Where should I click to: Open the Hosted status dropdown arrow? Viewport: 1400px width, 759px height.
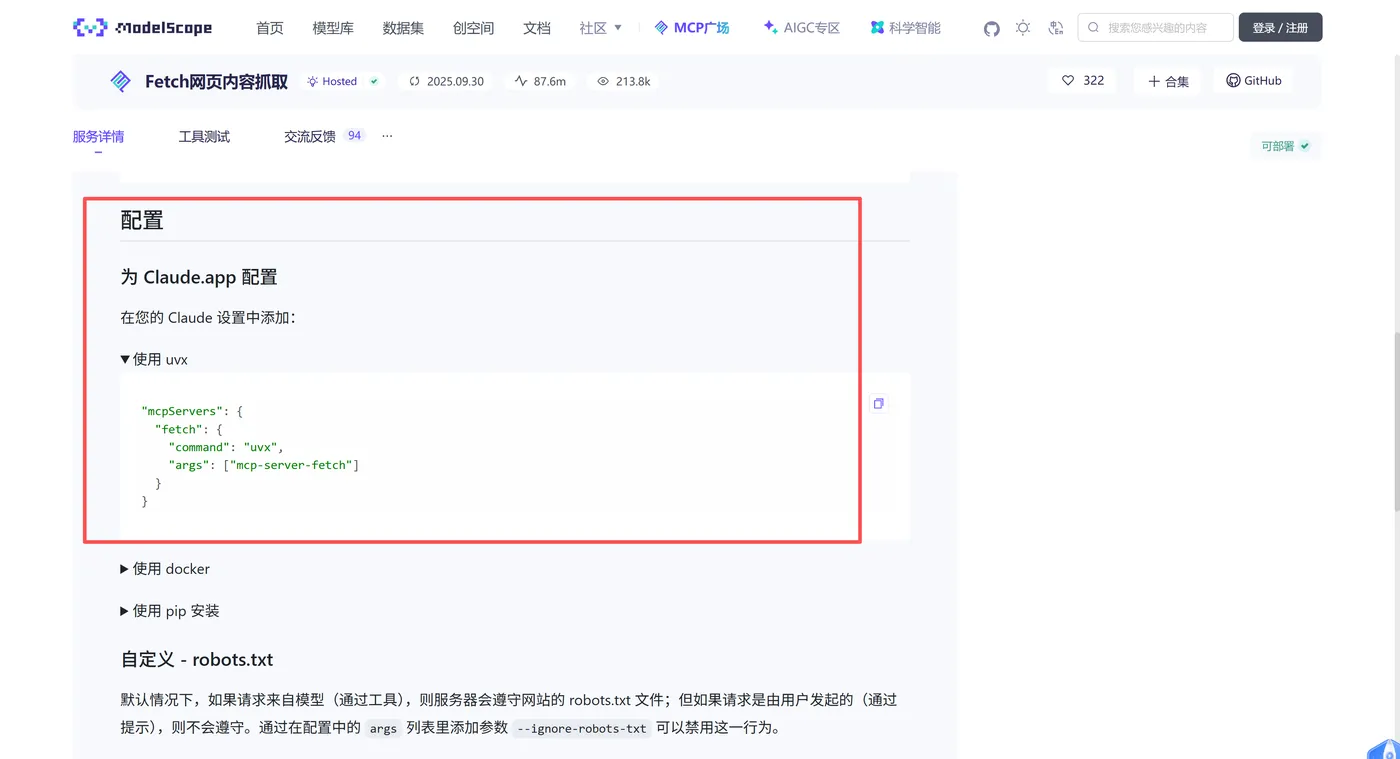[x=372, y=81]
